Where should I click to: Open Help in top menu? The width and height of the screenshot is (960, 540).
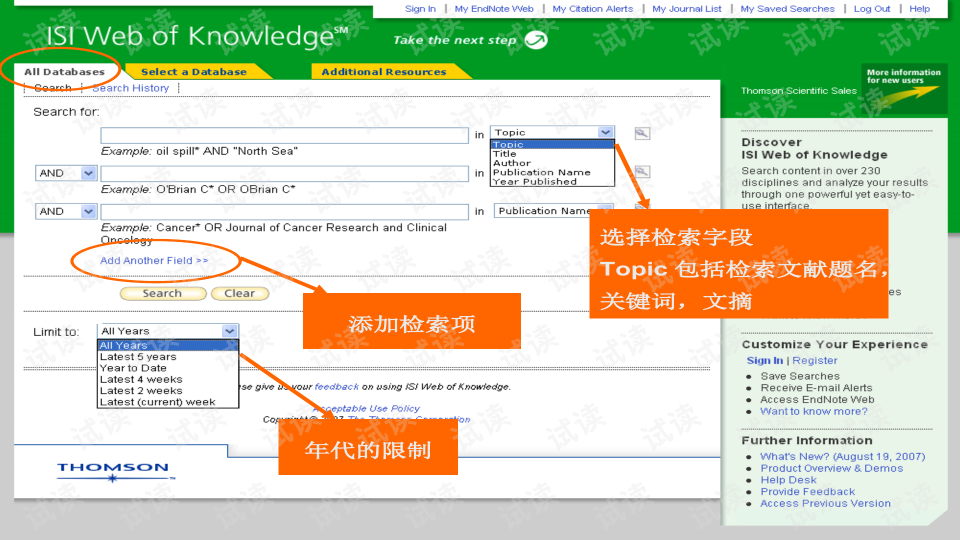[920, 9]
